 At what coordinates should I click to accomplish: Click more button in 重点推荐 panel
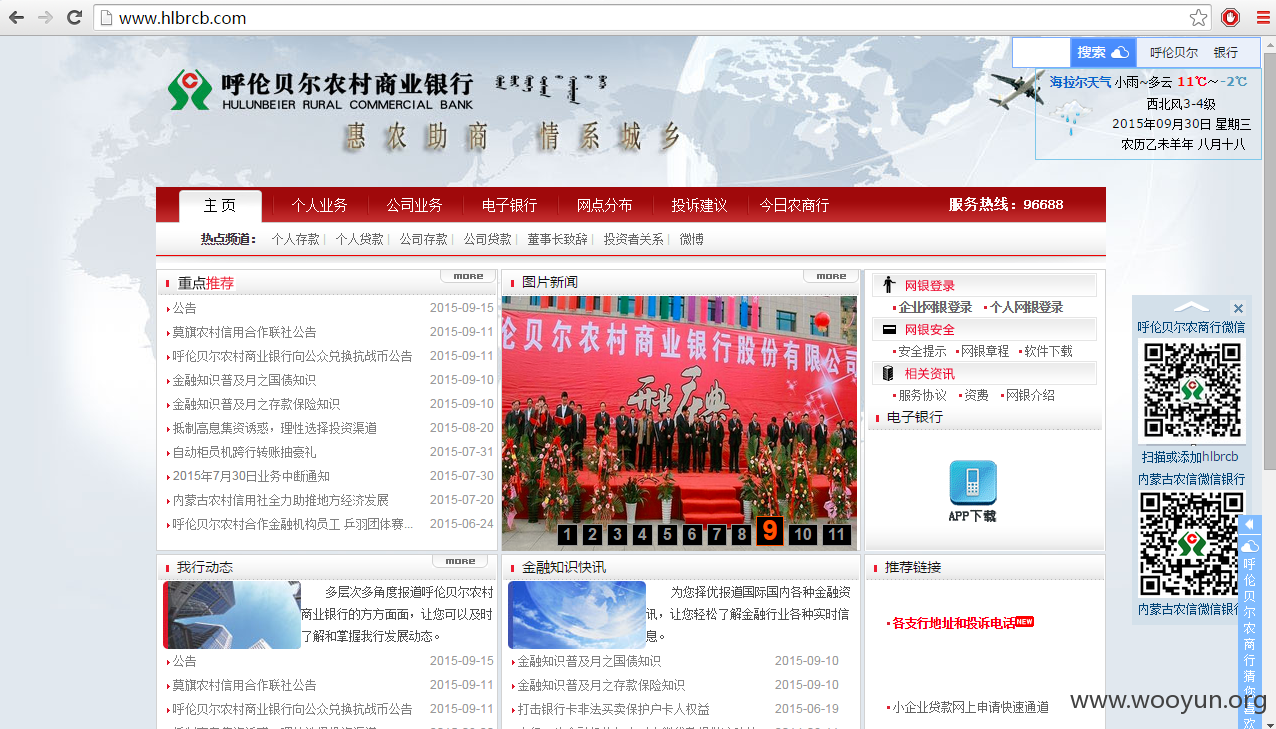(468, 276)
